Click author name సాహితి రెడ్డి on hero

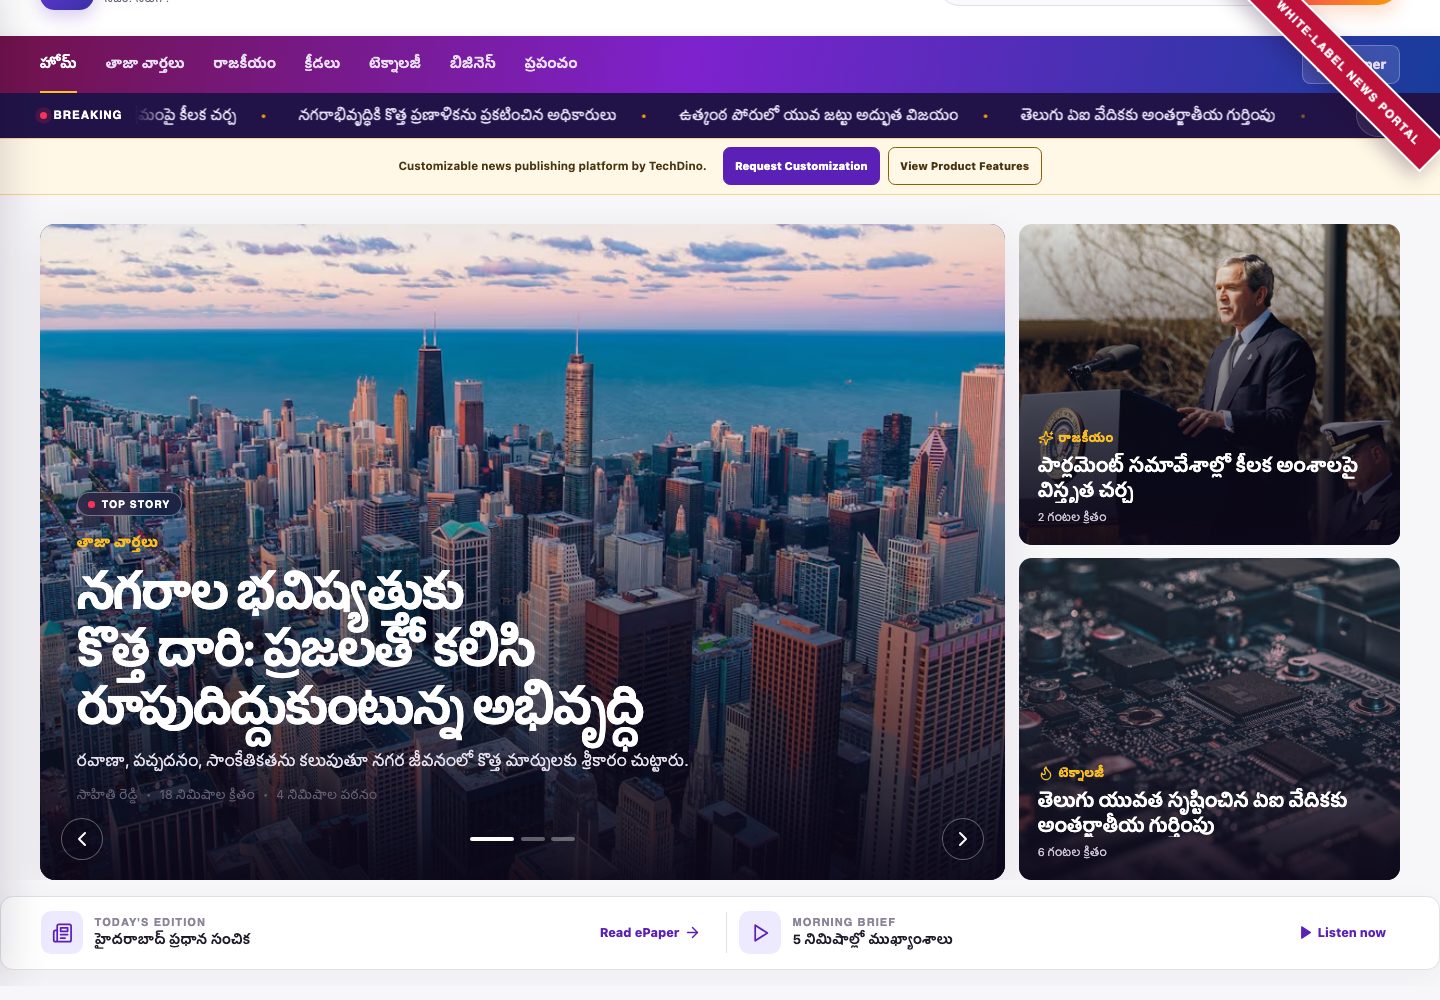(107, 795)
